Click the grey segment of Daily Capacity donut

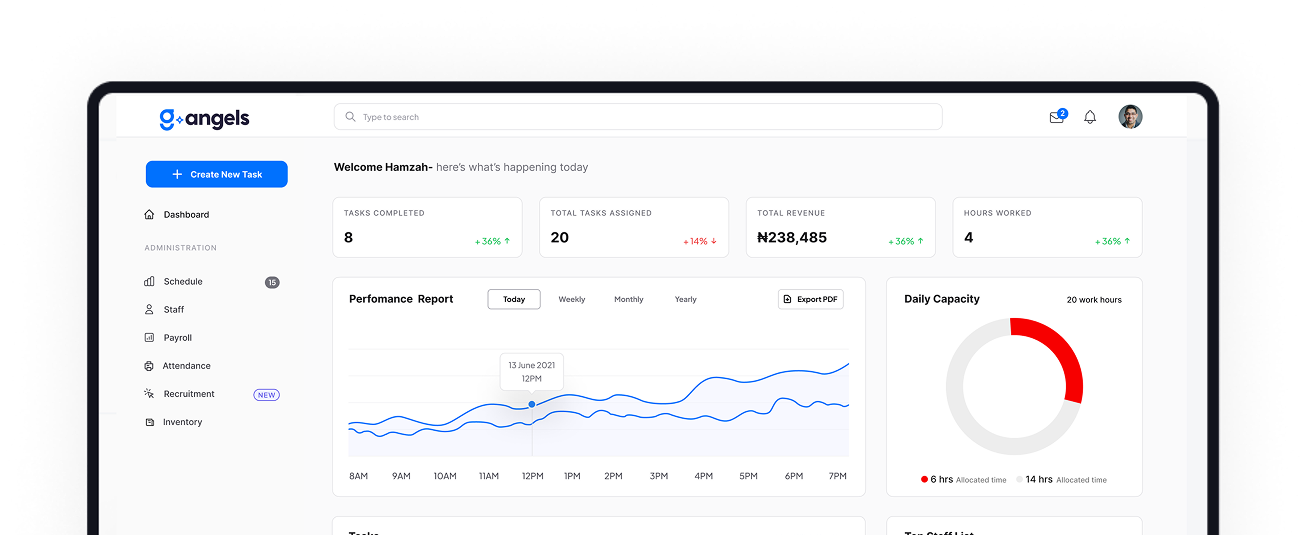point(960,410)
